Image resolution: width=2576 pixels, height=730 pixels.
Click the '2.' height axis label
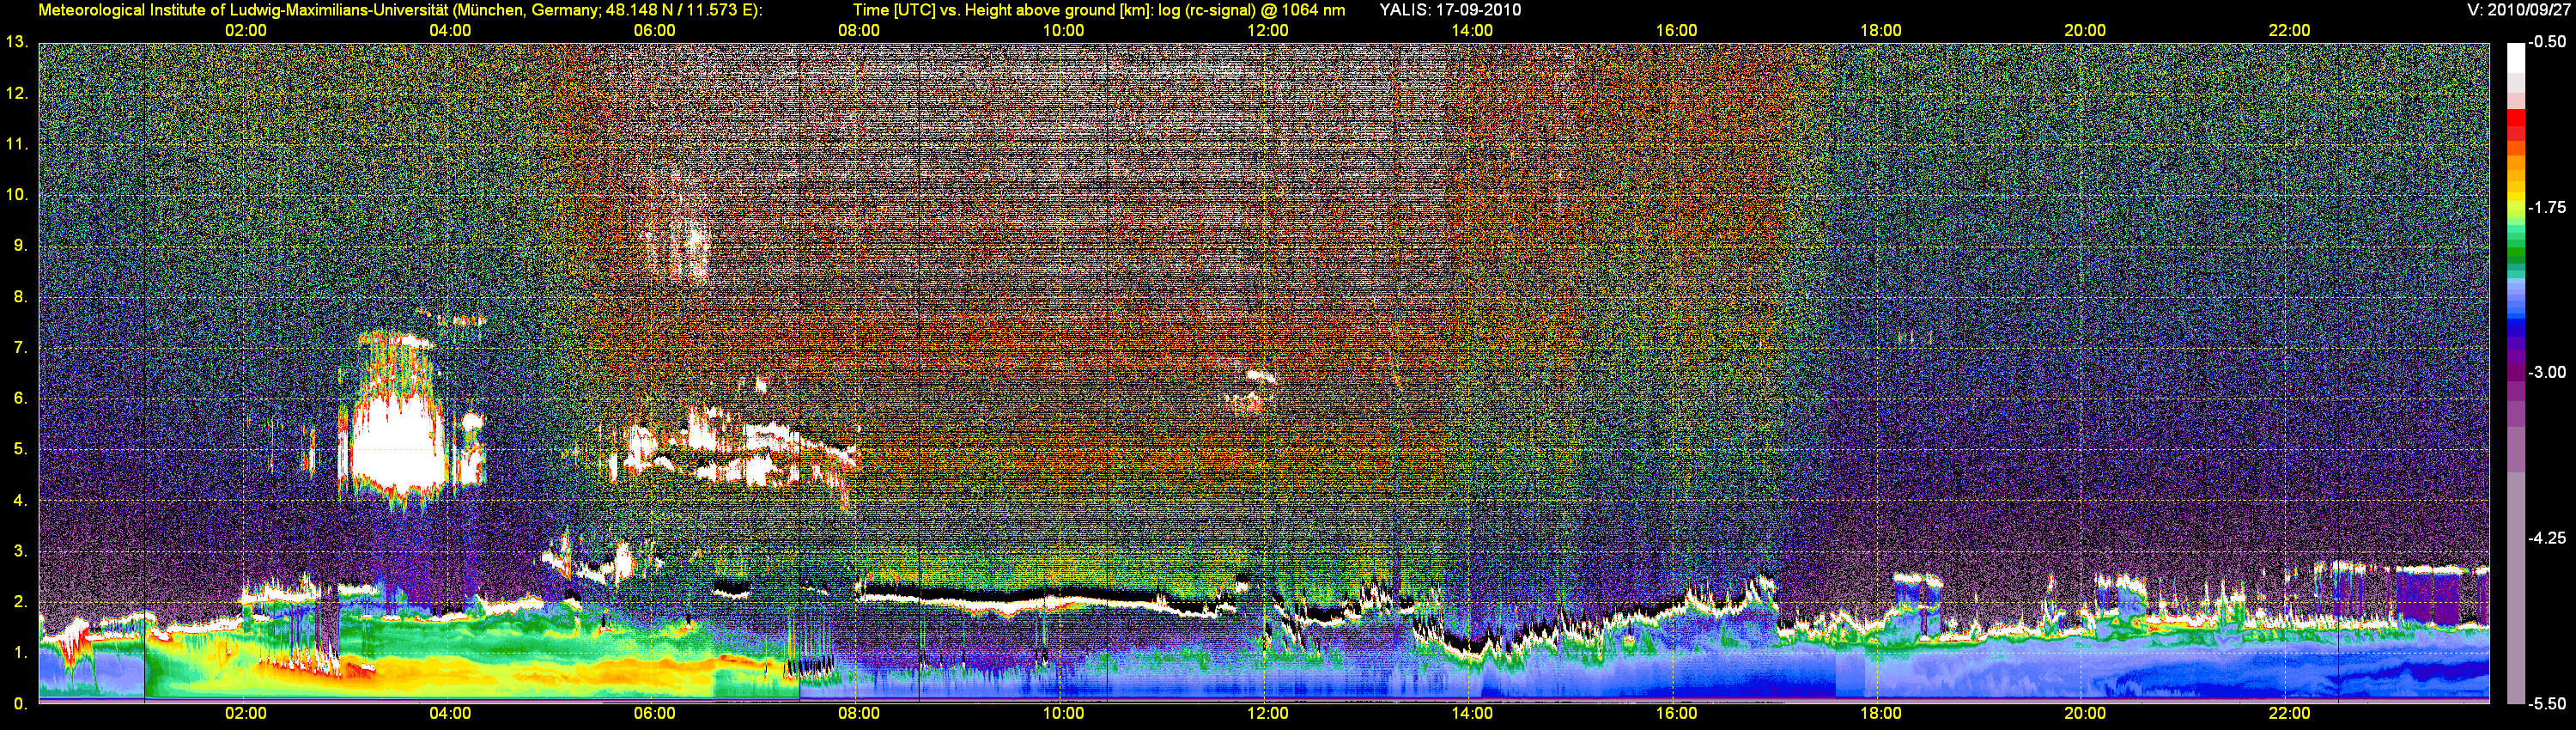pos(21,602)
